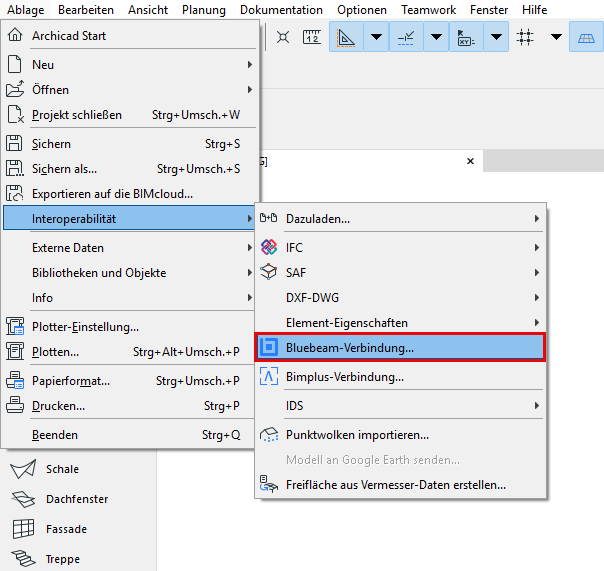The image size is (604, 571).
Task: Click the measure ruler toolbar icon
Action: [x=312, y=37]
